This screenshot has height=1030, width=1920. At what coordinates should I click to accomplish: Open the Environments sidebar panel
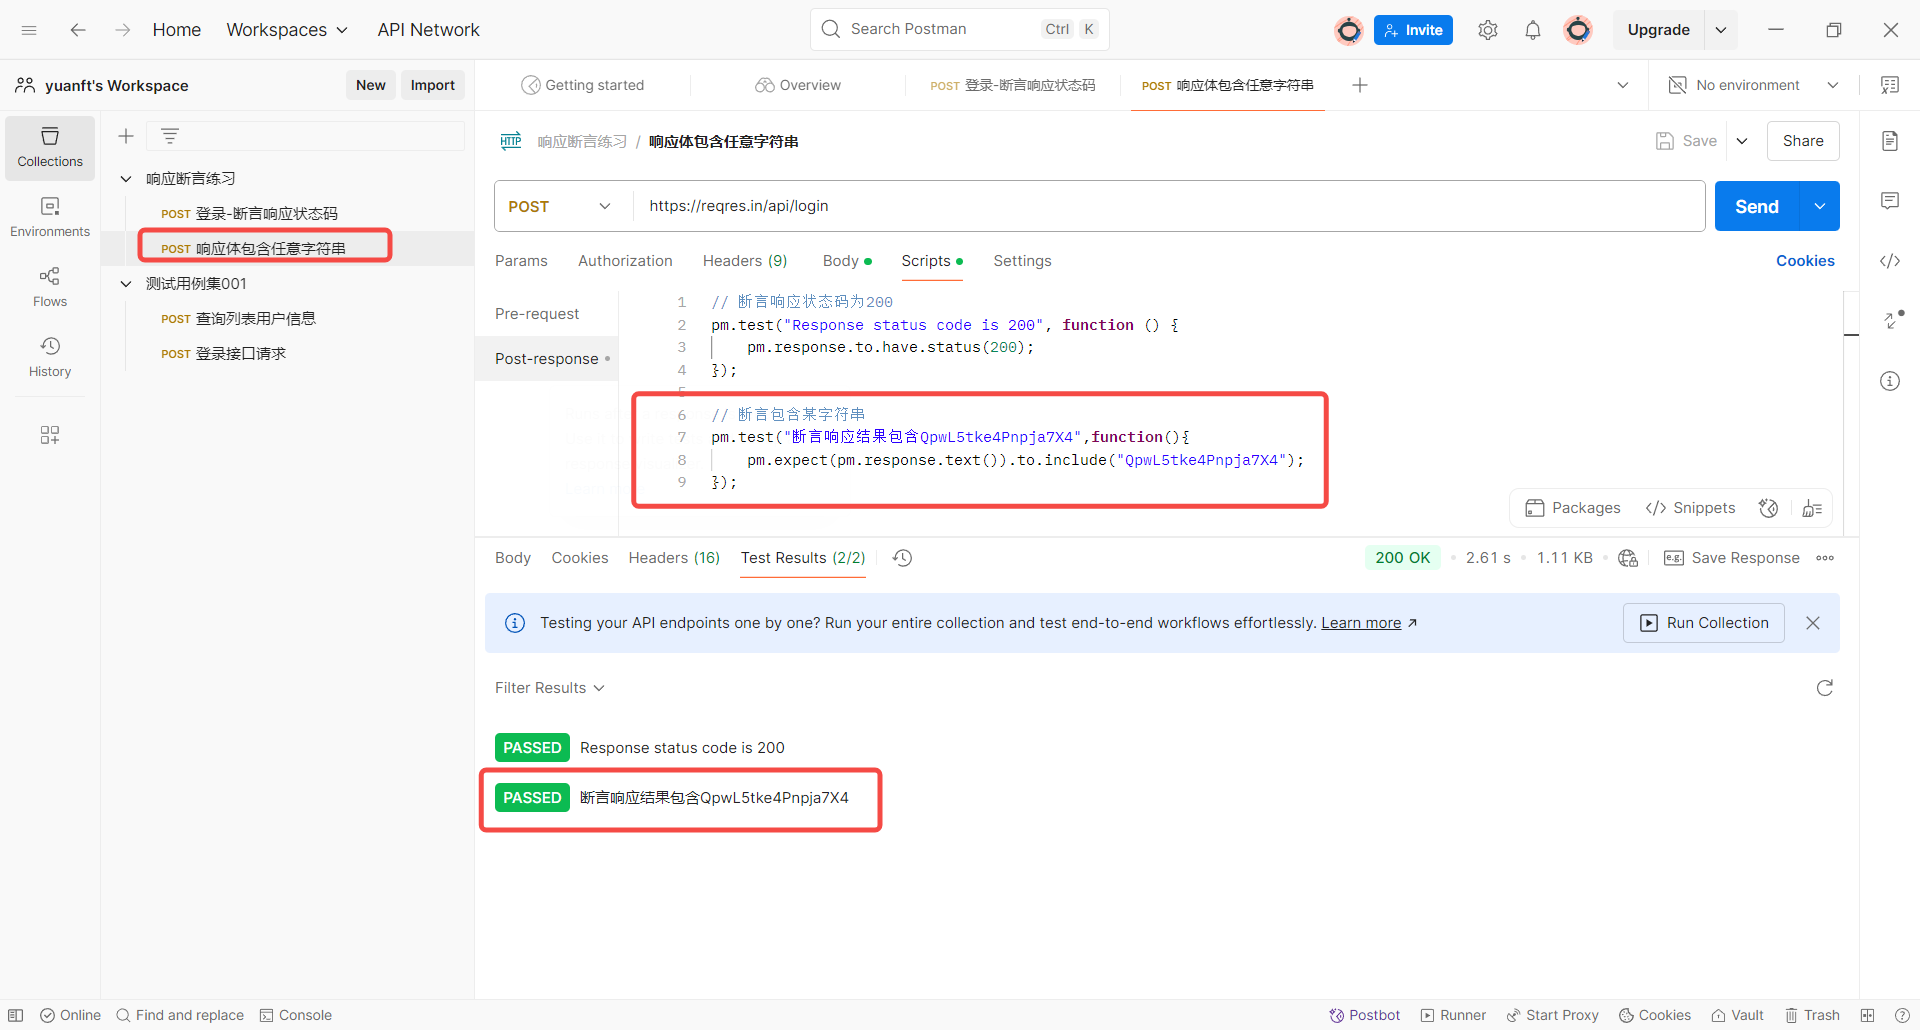tap(50, 217)
